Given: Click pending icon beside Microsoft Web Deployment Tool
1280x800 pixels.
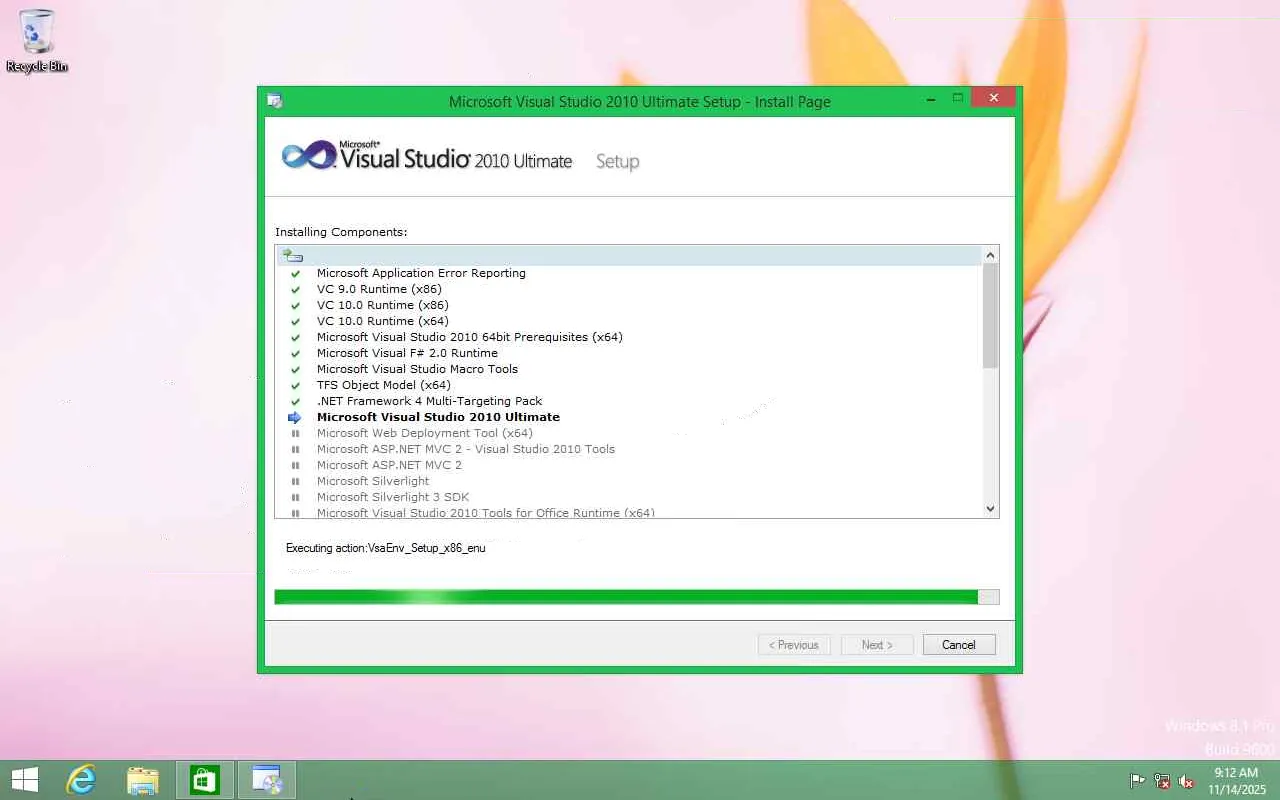Looking at the screenshot, I should (x=295, y=433).
